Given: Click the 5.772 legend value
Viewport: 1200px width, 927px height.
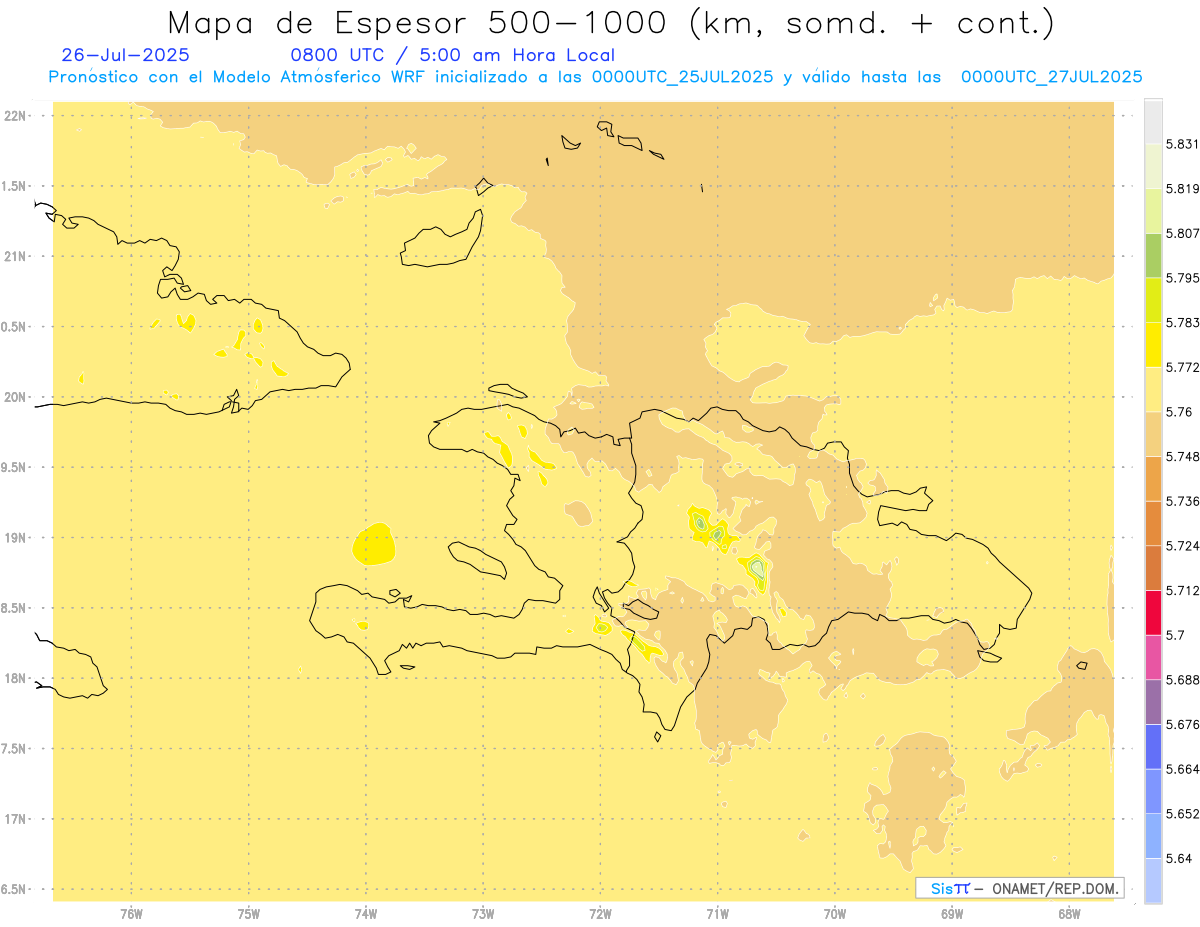Looking at the screenshot, I should pyautogui.click(x=1183, y=368).
